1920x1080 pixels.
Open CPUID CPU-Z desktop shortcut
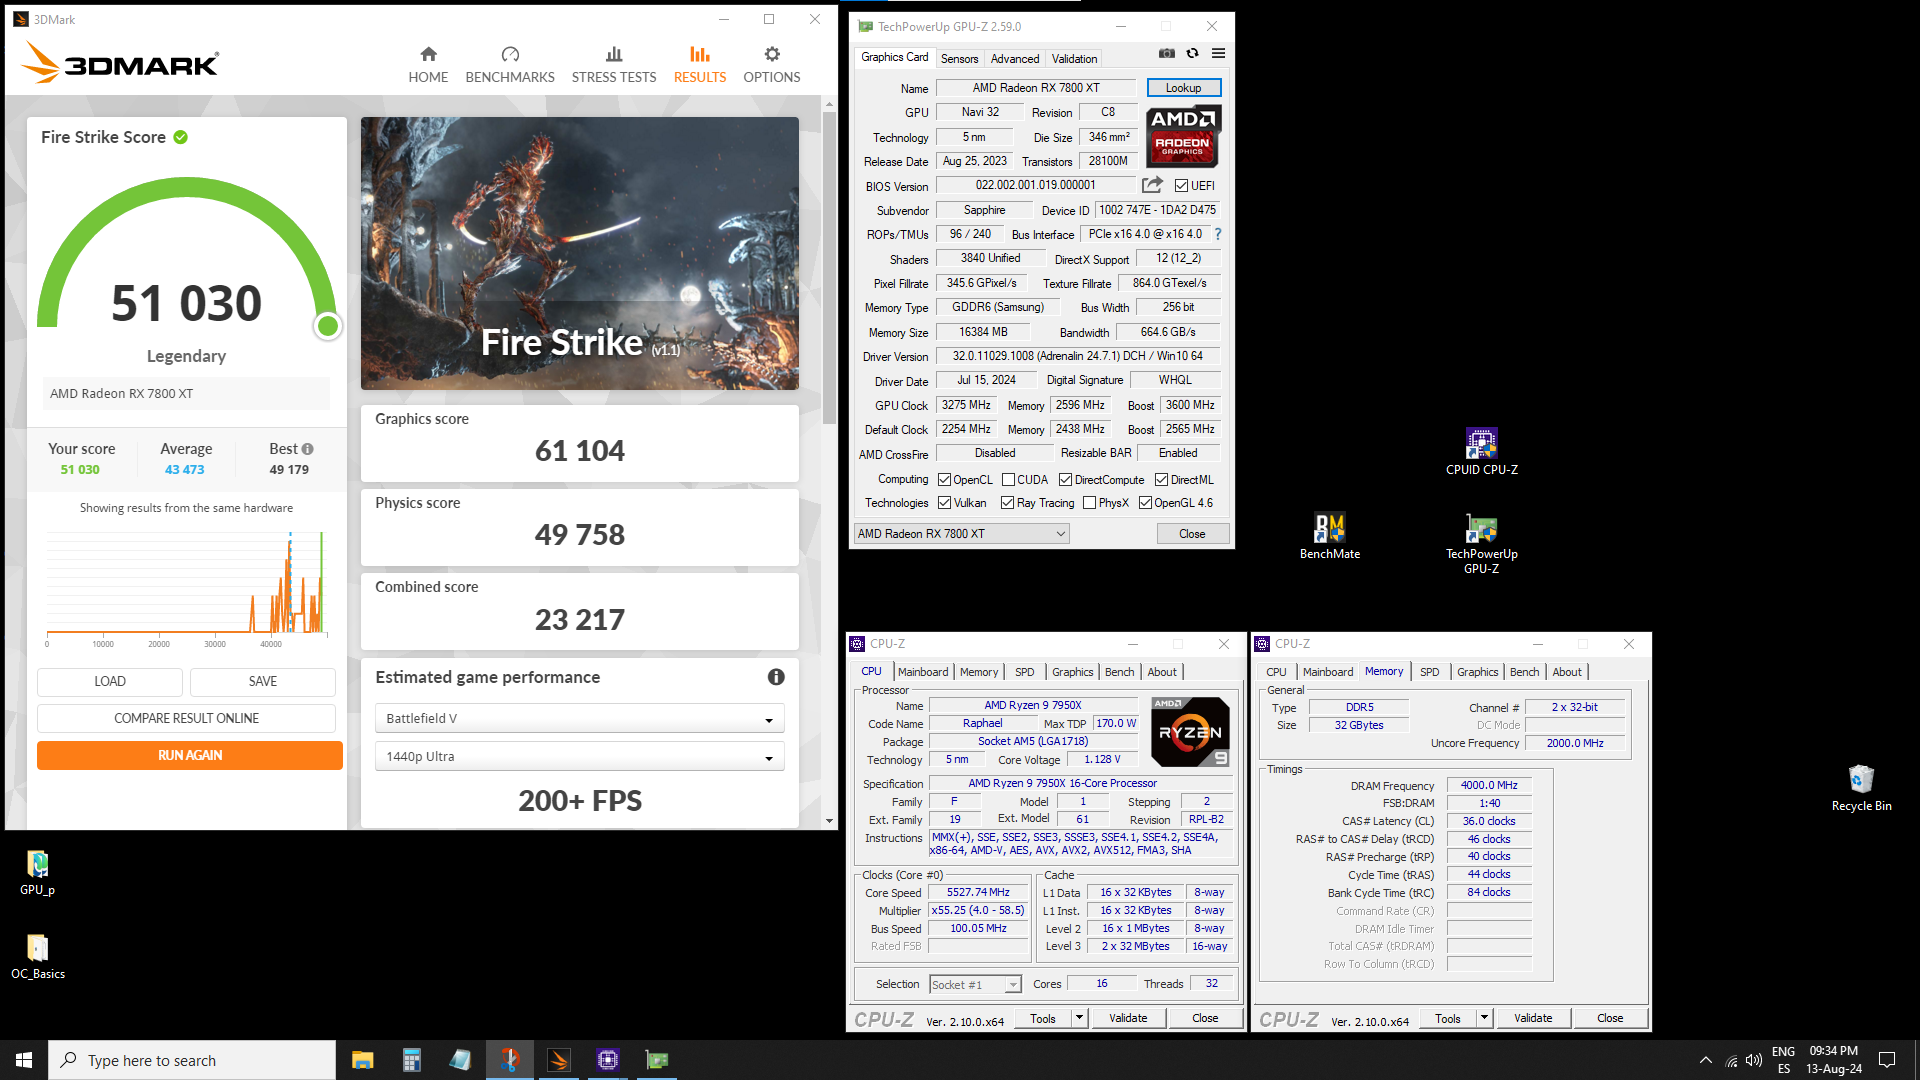pyautogui.click(x=1481, y=451)
